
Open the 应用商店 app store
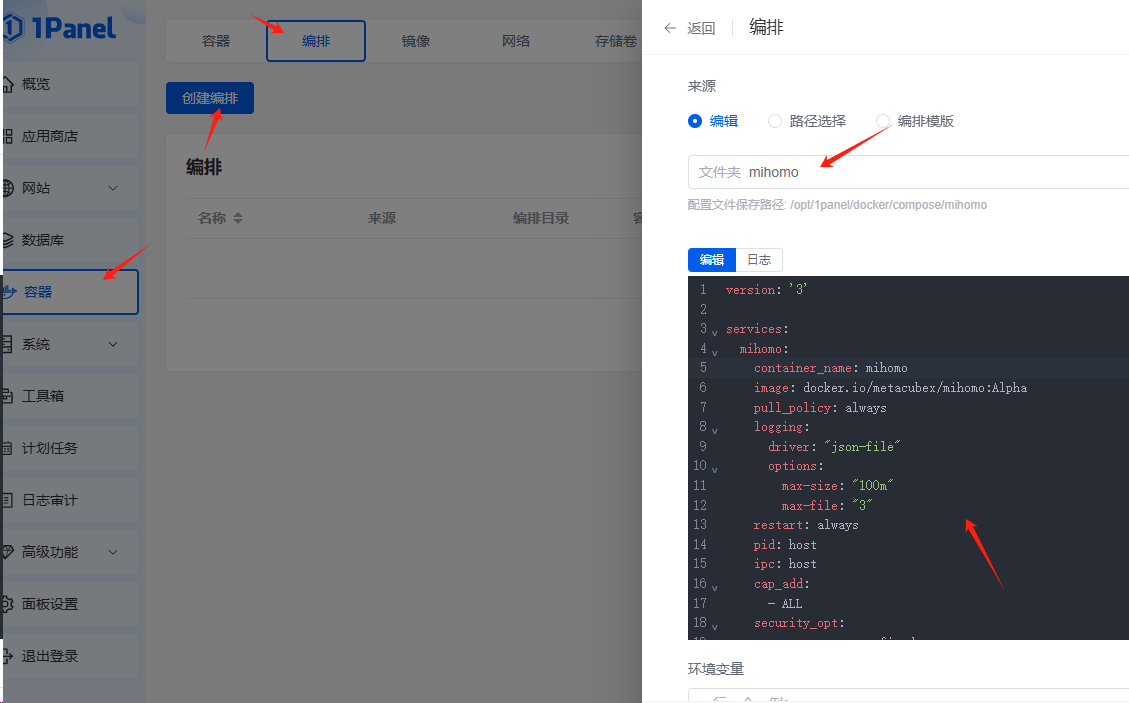(49, 136)
